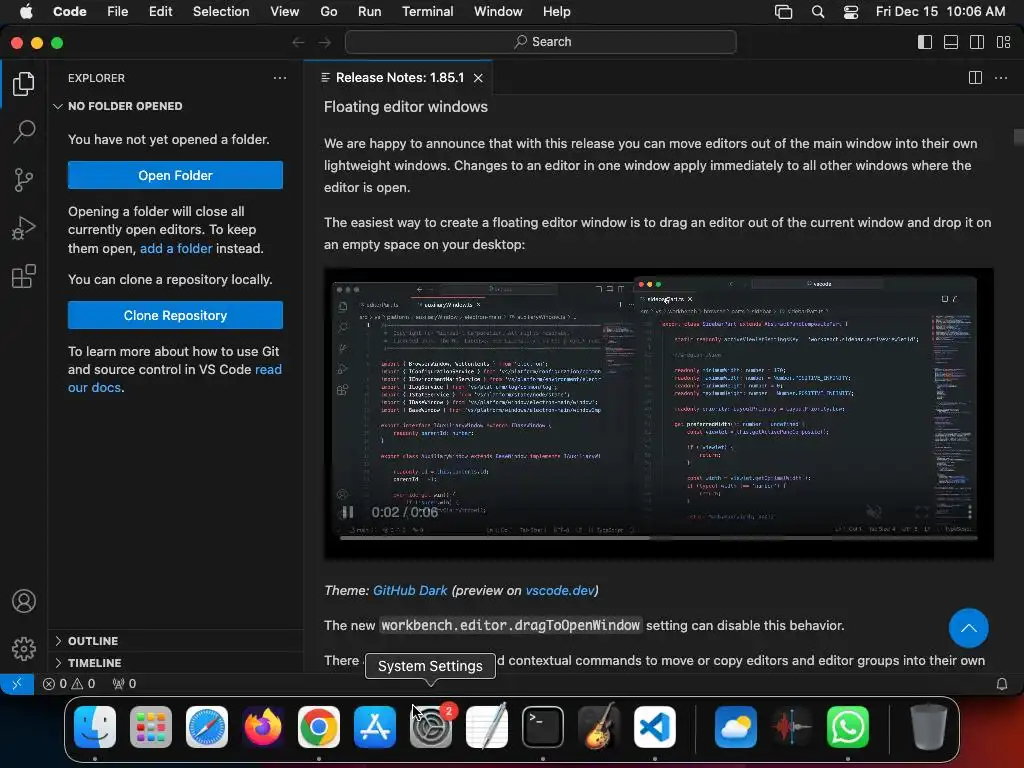Open the Terminal menu
The width and height of the screenshot is (1024, 768).
(427, 11)
